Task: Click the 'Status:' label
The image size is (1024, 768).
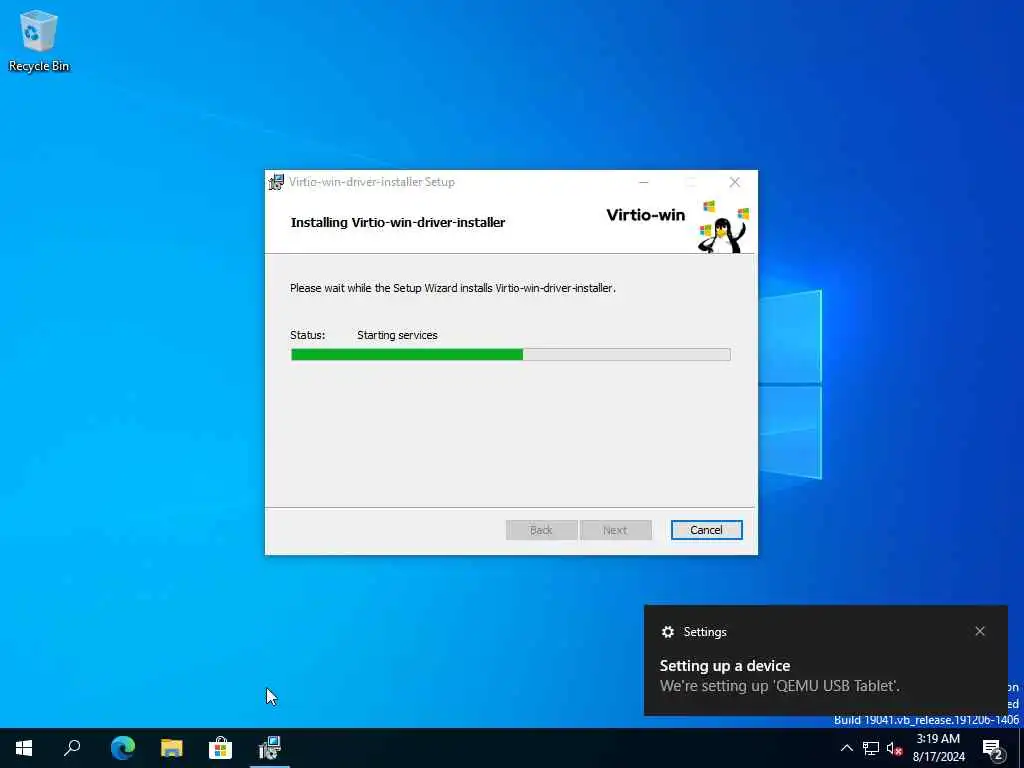Action: 308,335
